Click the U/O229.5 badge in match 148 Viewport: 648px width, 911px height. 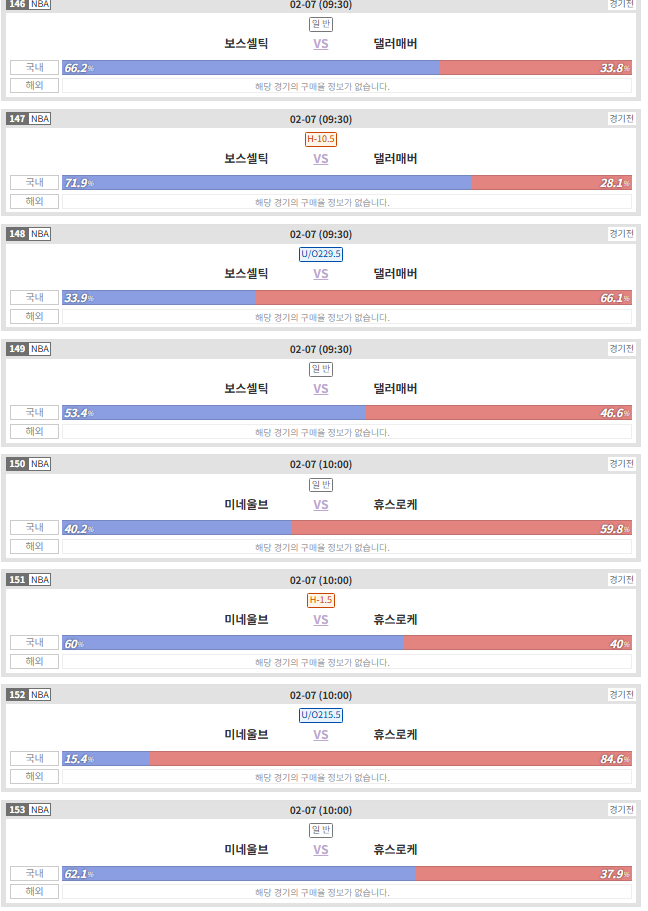coord(321,254)
